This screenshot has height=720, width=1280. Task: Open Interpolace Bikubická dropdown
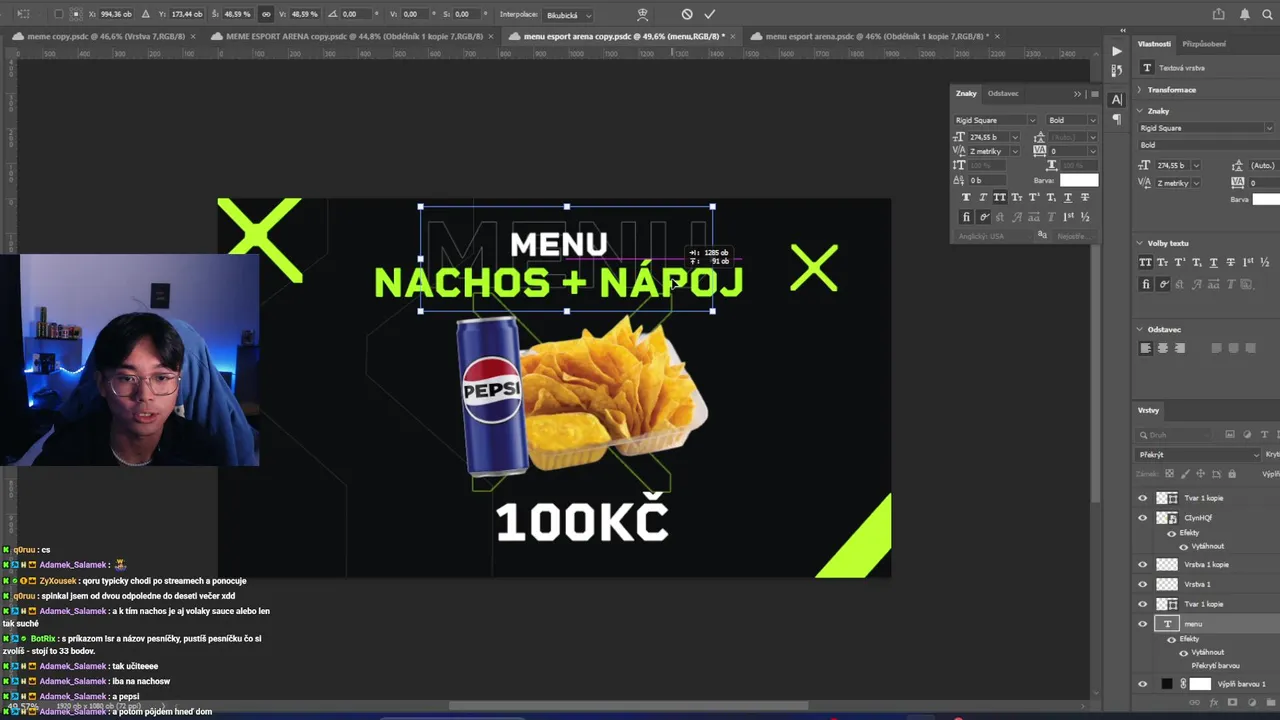tap(568, 15)
